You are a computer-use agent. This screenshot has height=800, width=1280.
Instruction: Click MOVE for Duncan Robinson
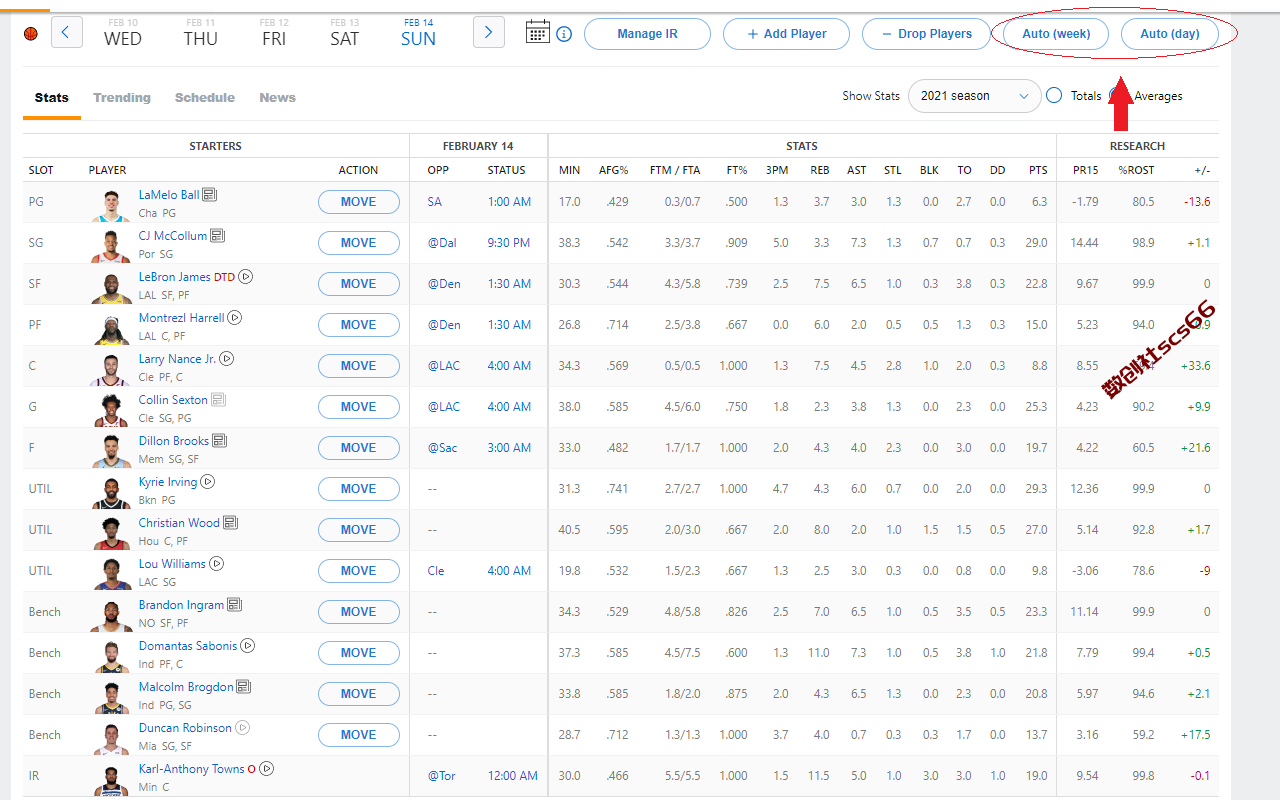coord(358,735)
